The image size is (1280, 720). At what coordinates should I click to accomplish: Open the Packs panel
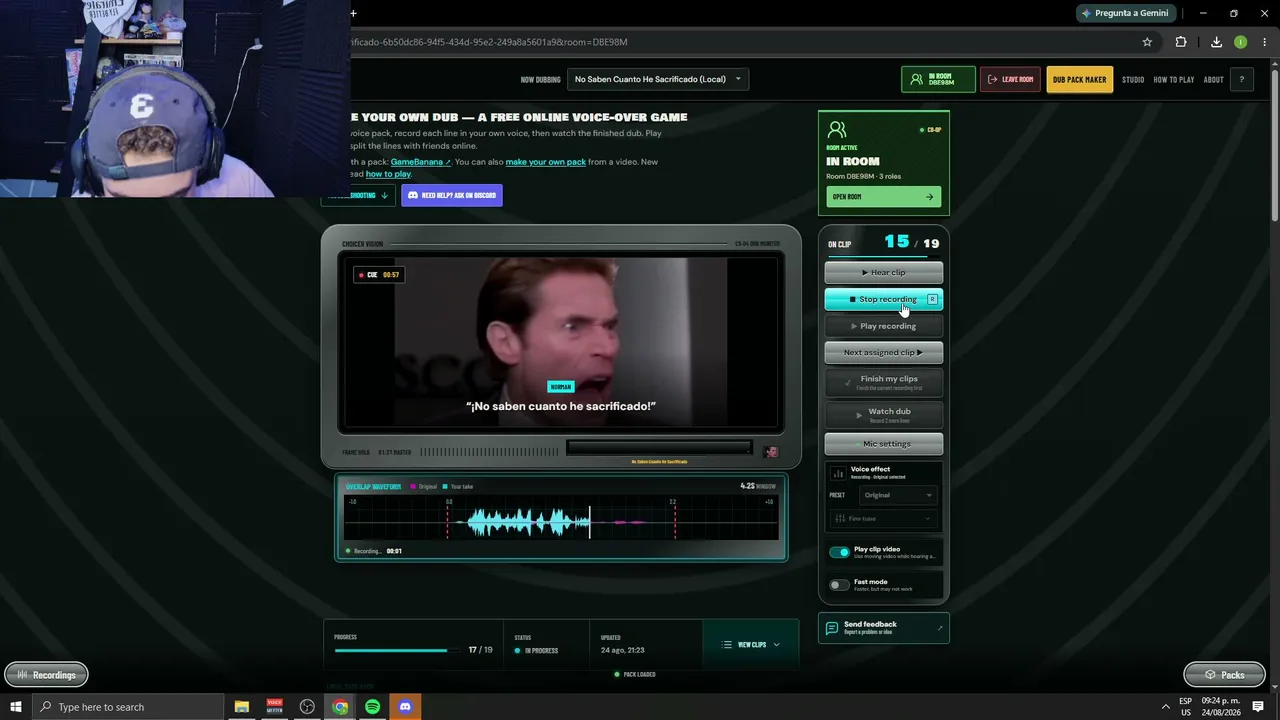point(1223,675)
